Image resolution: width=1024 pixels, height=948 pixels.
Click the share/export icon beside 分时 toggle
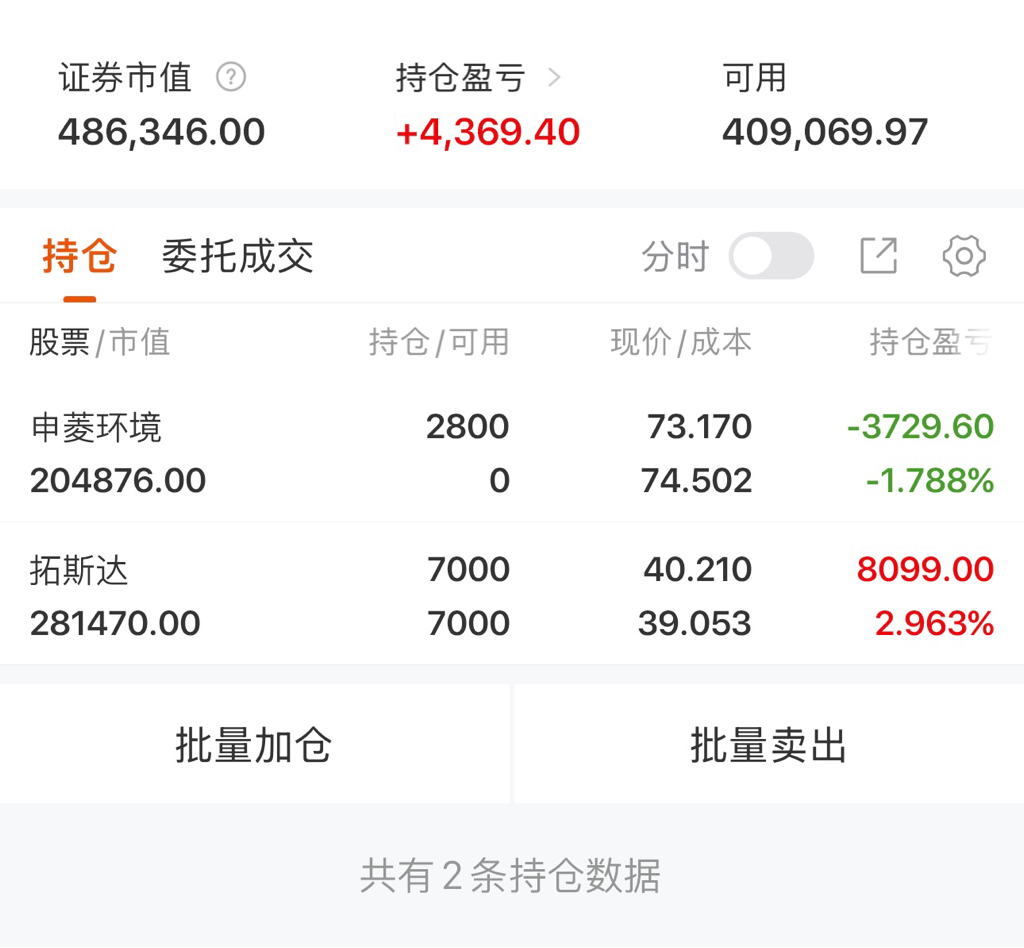(878, 255)
